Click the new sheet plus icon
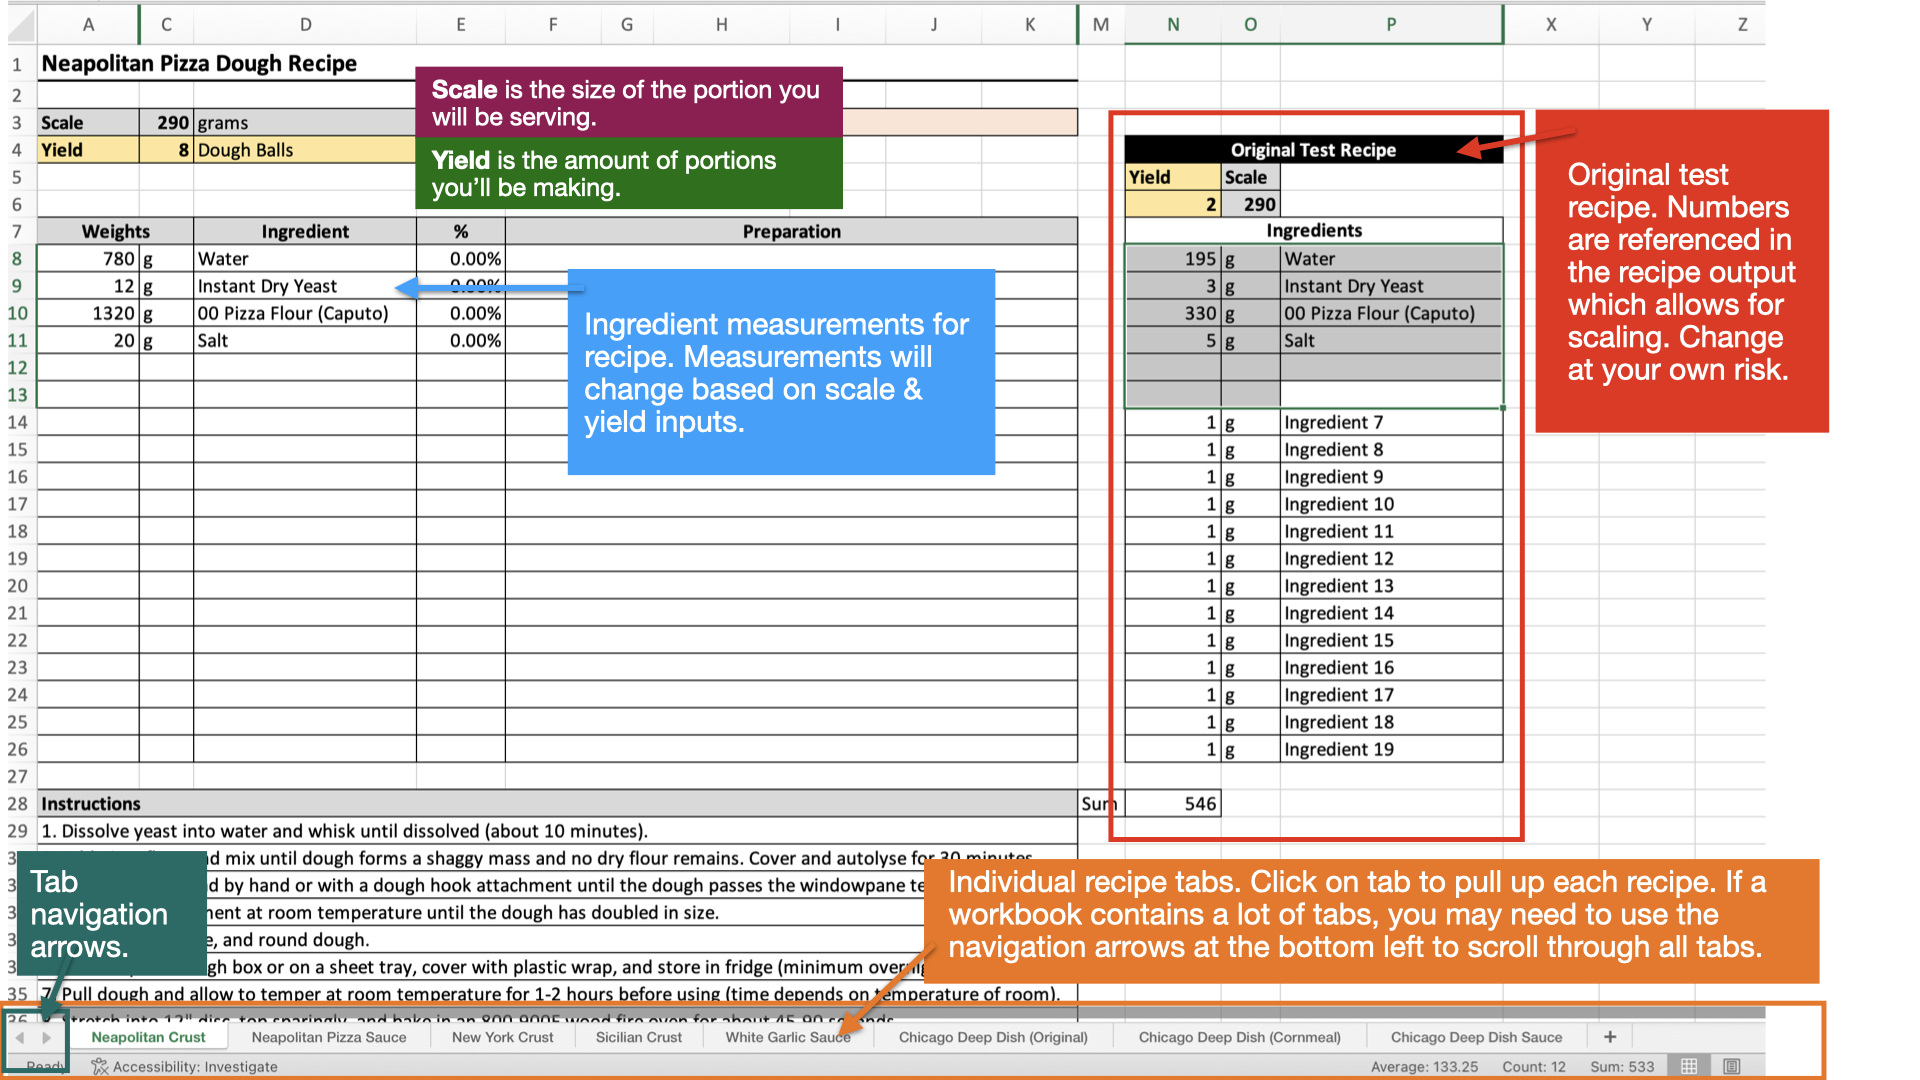Image resolution: width=1920 pixels, height=1080 pixels. coord(1610,1037)
